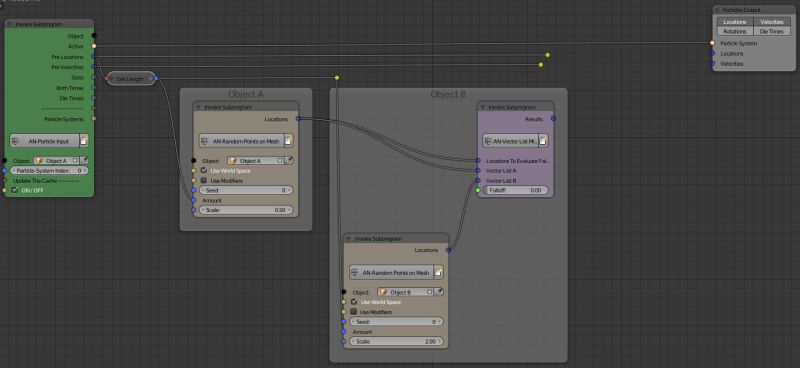Screen dimensions: 800x368
Task: Click new-subprogram icon beside AN-Particle Input
Action: 84,140
